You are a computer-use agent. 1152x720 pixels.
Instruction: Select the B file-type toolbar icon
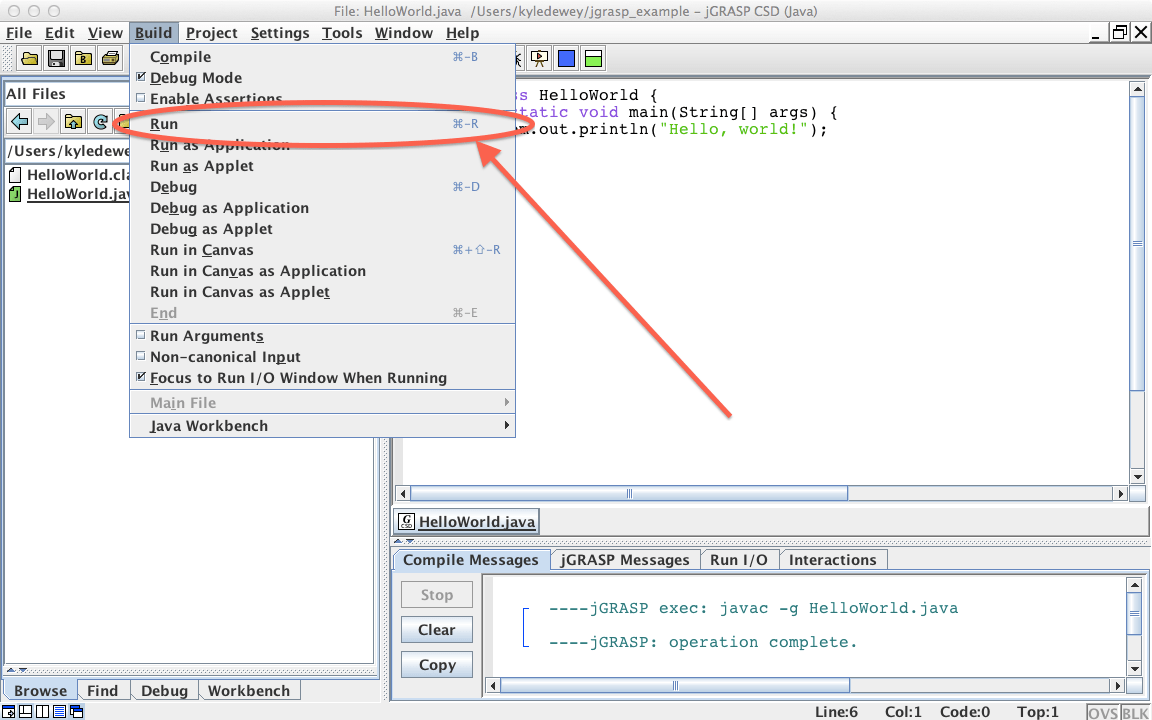83,57
